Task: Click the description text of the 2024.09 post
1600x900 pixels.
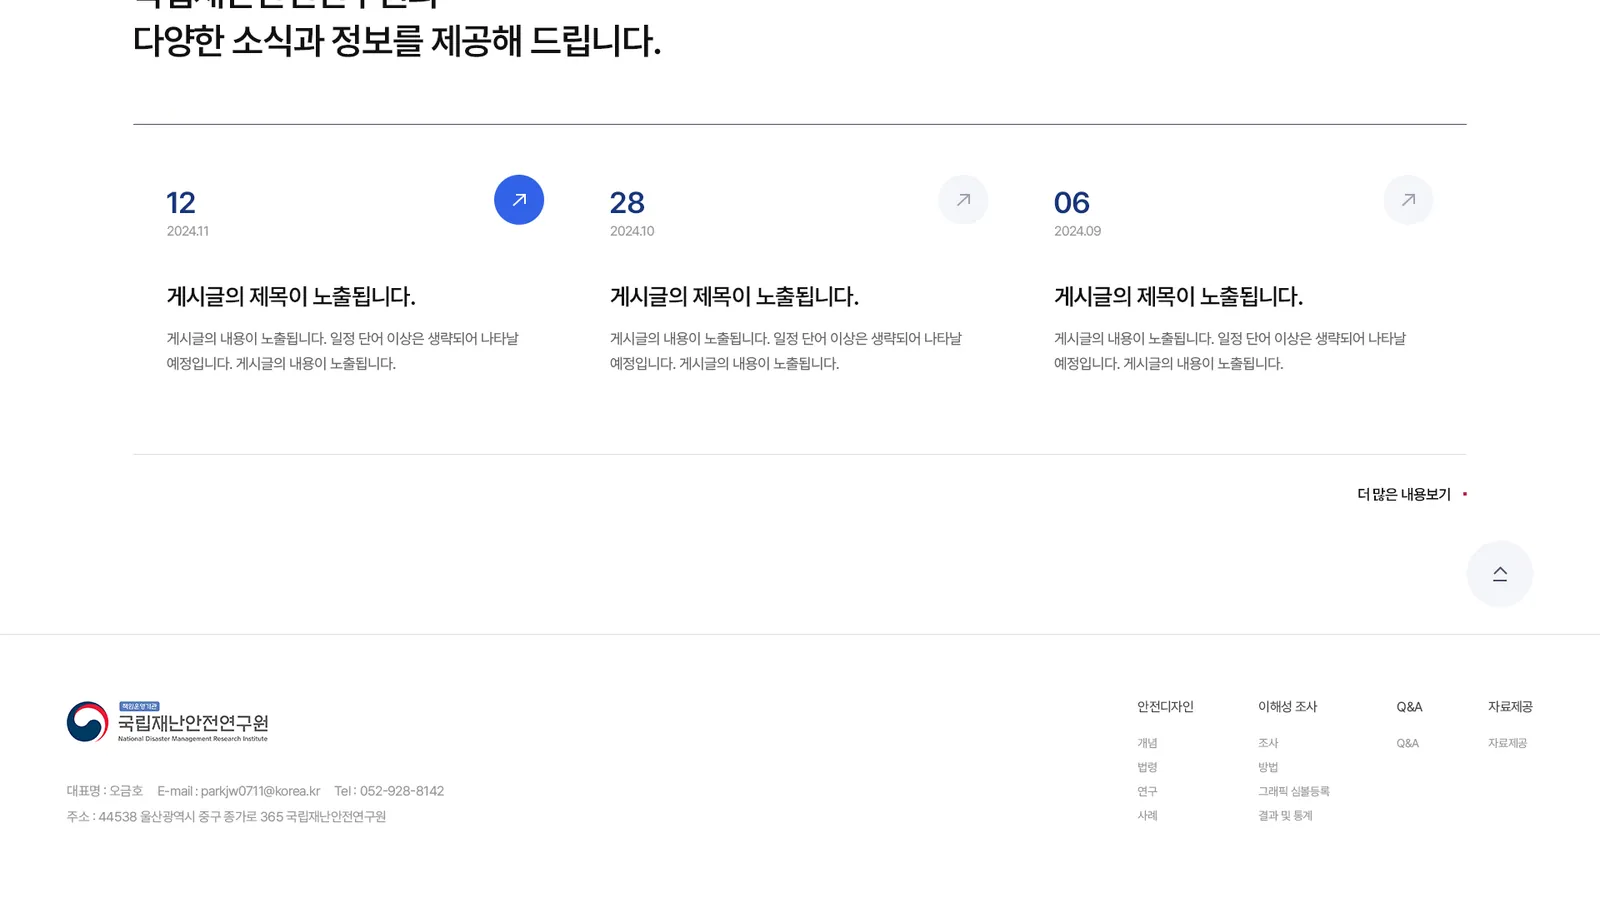Action: pyautogui.click(x=1230, y=351)
